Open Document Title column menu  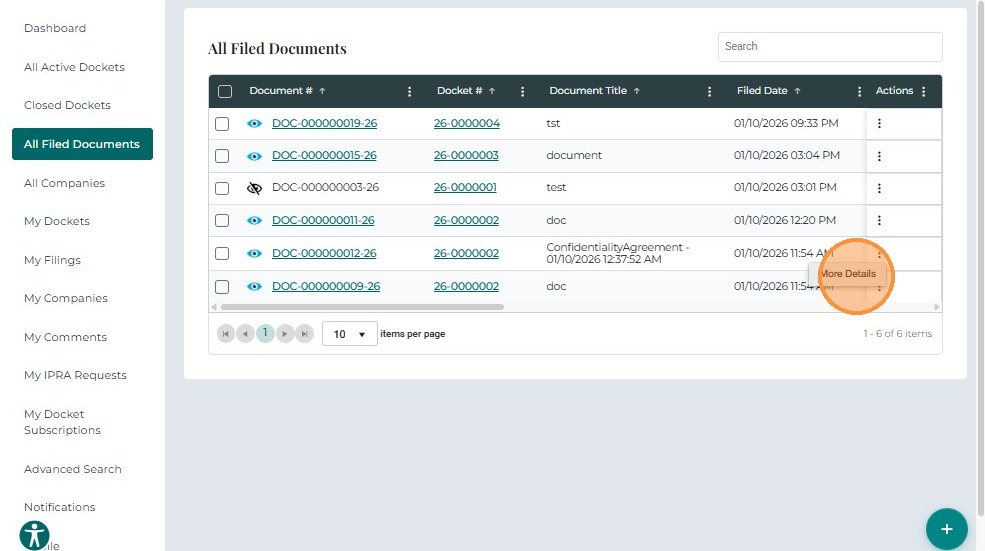pyautogui.click(x=709, y=92)
